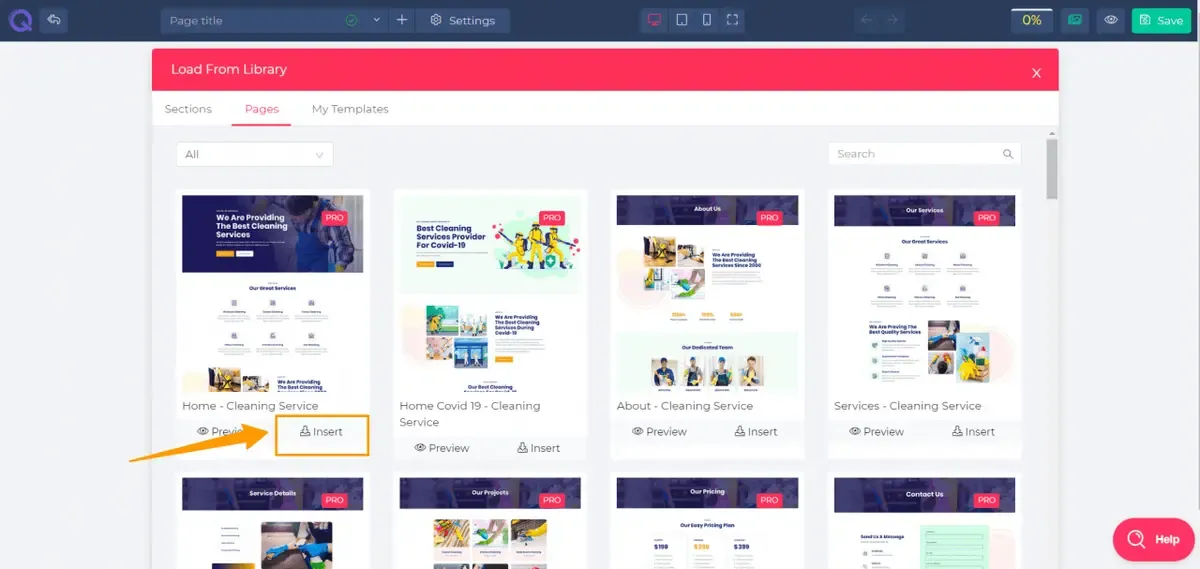Open the media library icon
The height and width of the screenshot is (569, 1200).
[1075, 20]
